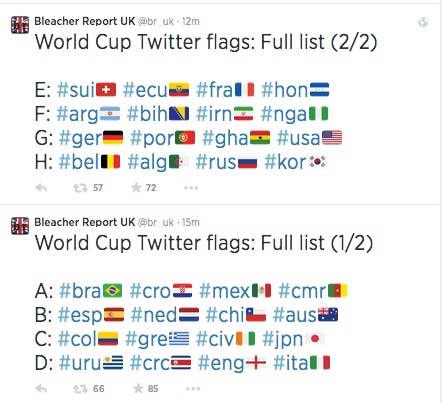Favorite the tweet with 85 stars
This screenshot has width=442, height=403.
(138, 388)
